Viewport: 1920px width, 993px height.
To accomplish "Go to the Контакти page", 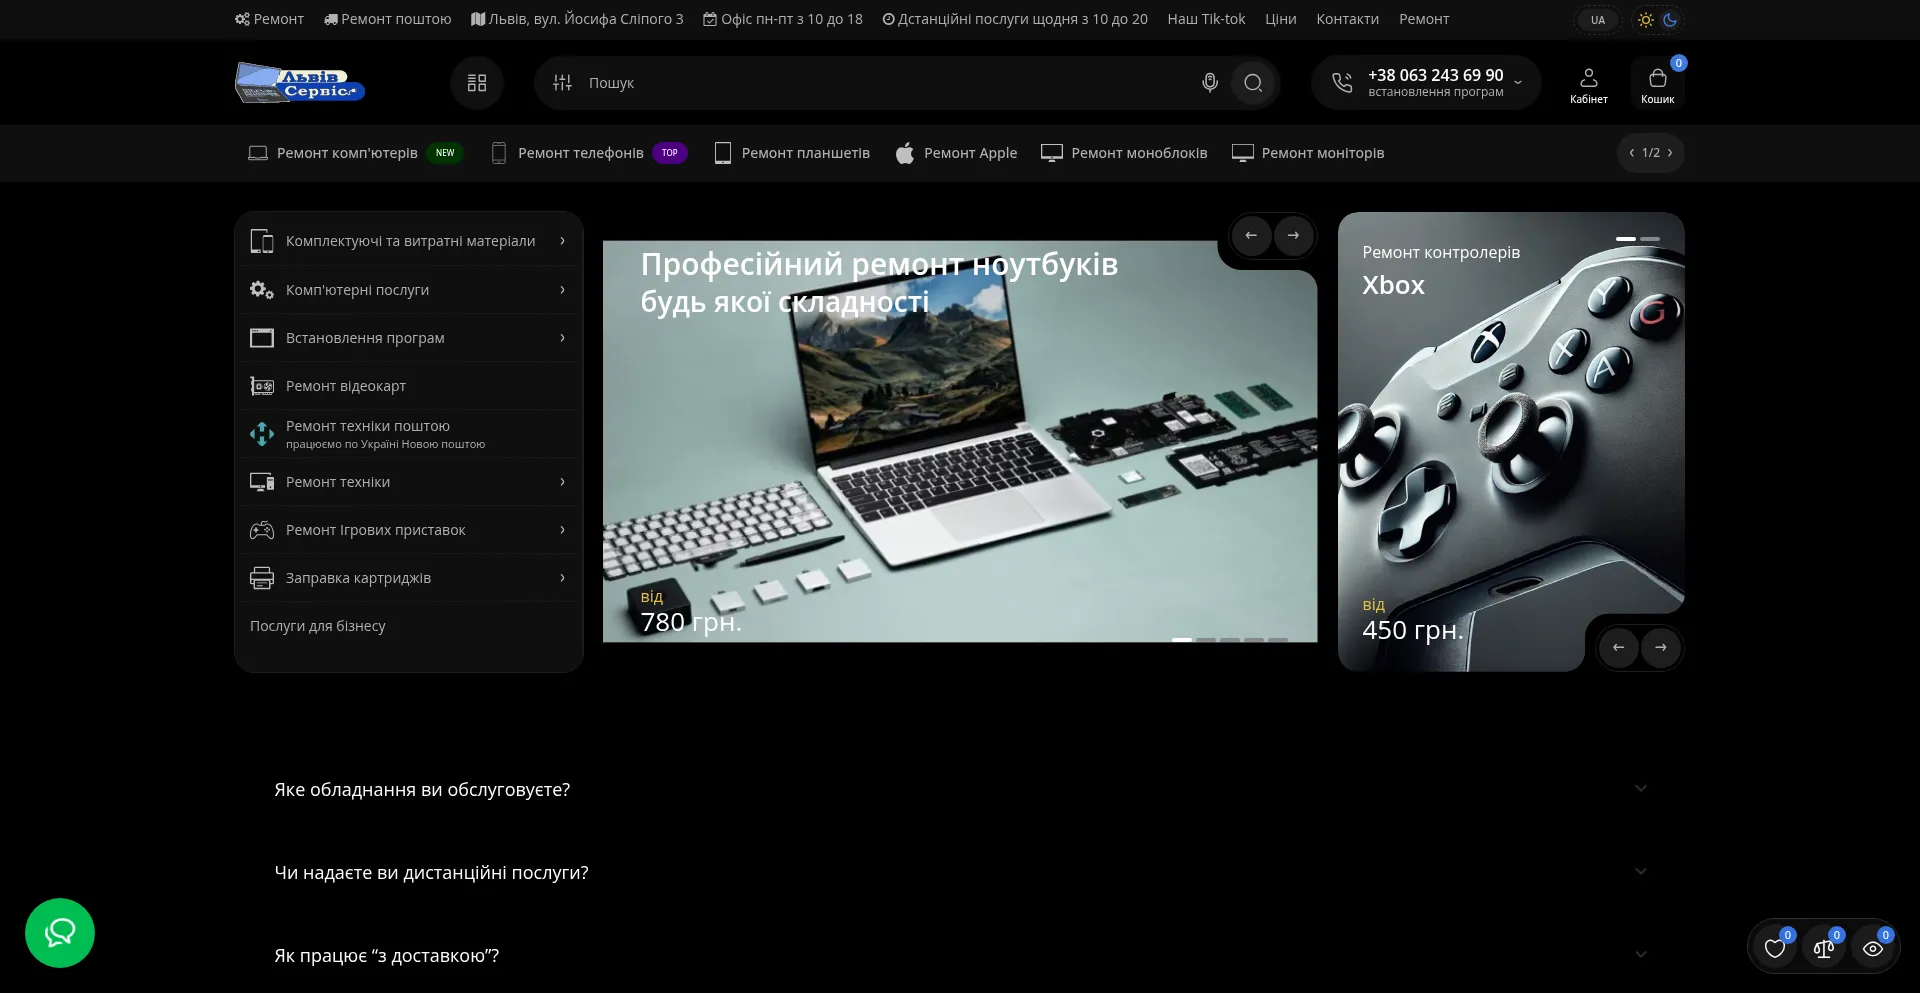I will pos(1347,19).
